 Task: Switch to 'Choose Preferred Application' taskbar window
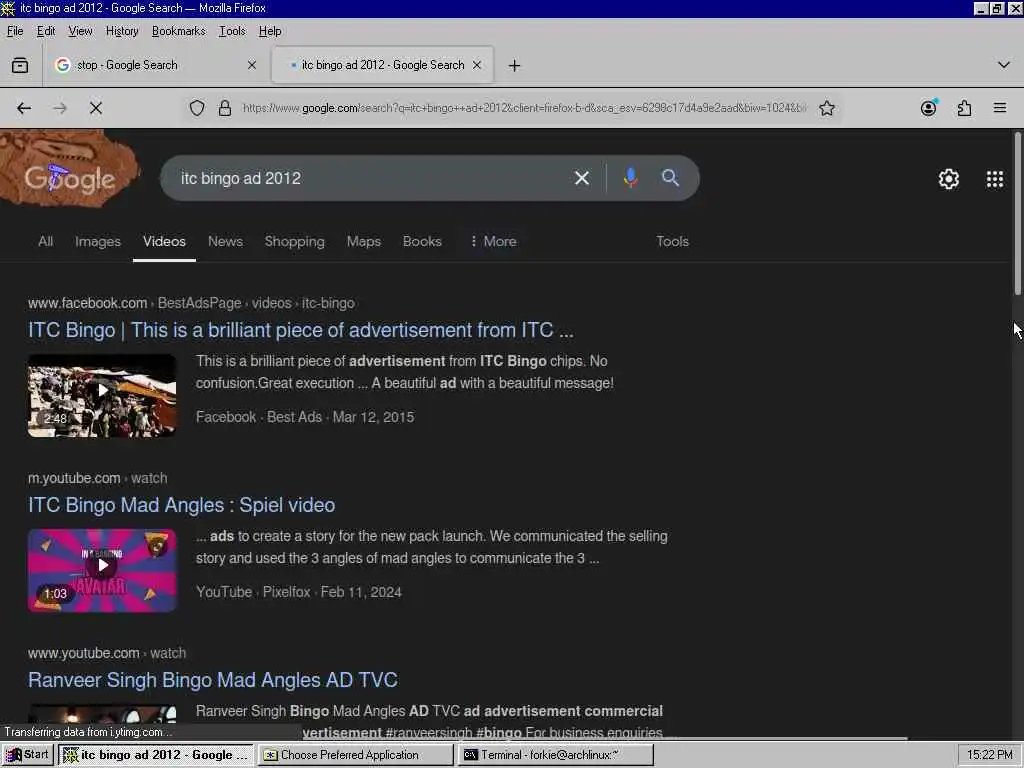[355, 755]
